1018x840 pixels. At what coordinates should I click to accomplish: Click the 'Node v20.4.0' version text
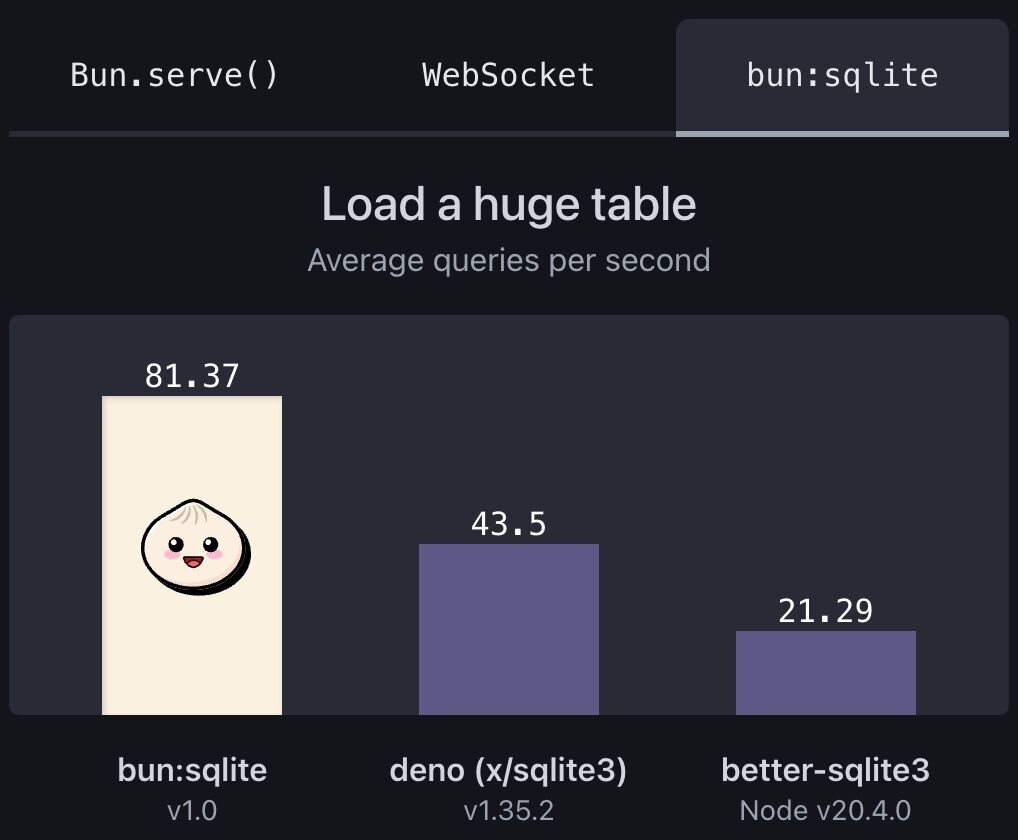pyautogui.click(x=826, y=811)
